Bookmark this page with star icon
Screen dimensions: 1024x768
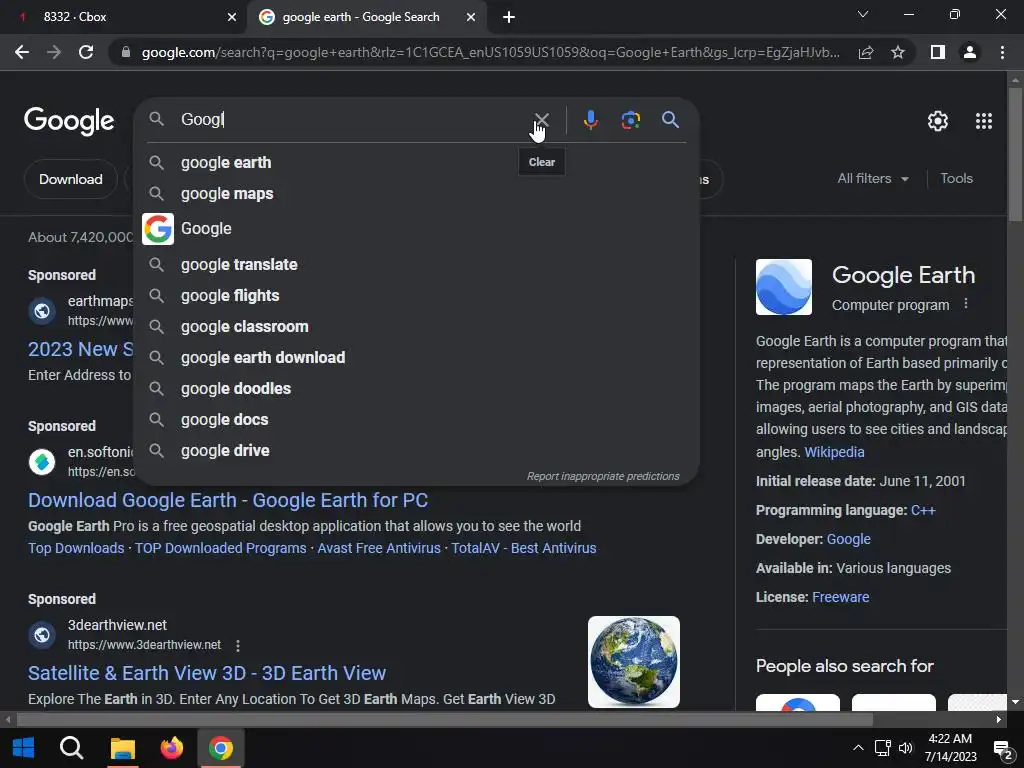[898, 52]
